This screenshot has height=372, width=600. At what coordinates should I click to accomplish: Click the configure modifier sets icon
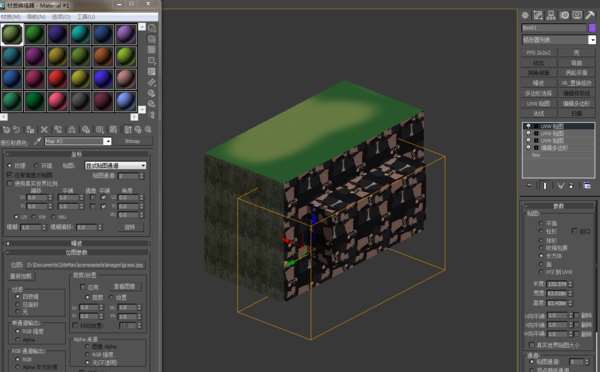pyautogui.click(x=587, y=186)
